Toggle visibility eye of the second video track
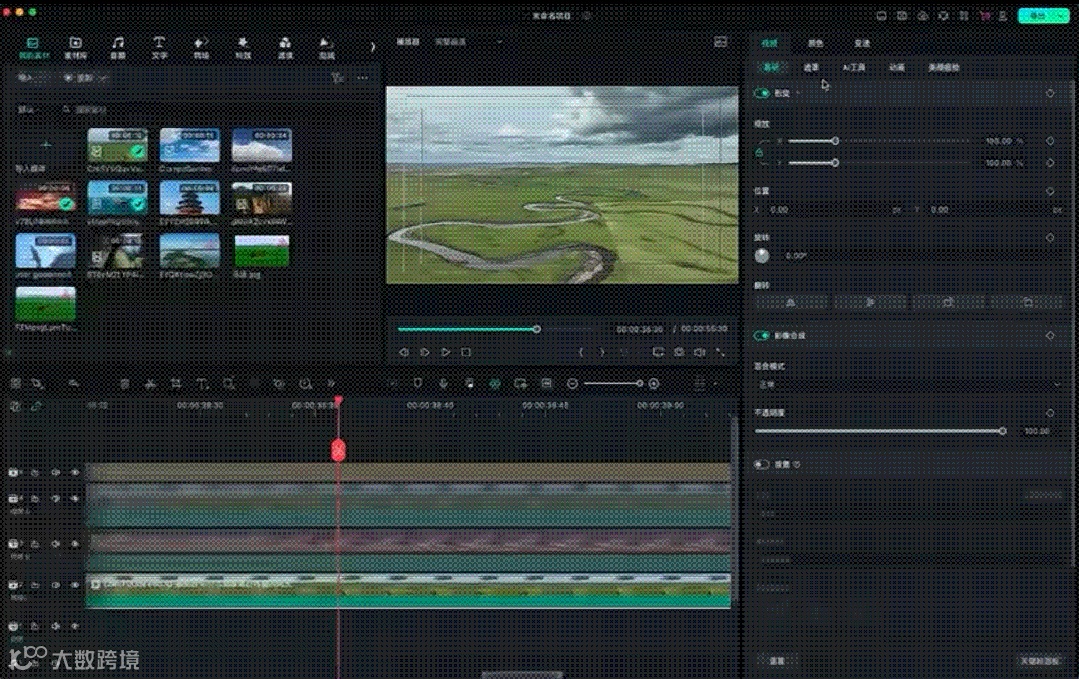 point(75,499)
